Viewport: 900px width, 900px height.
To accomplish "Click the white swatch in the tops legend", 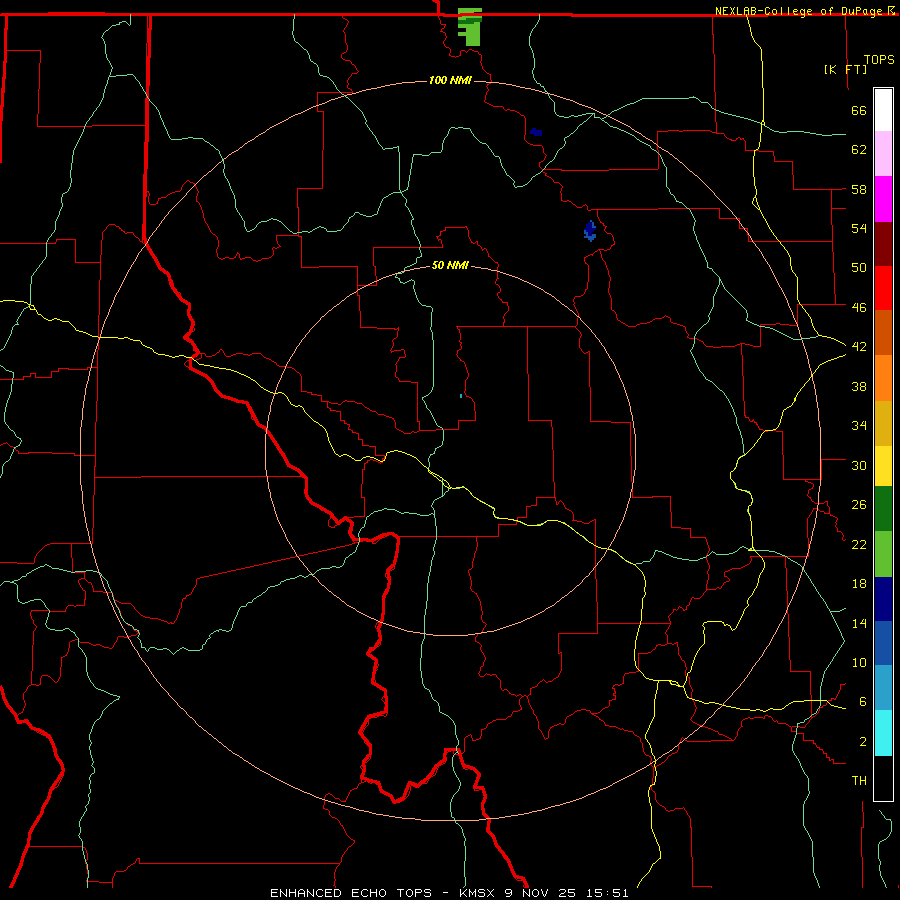I will [883, 110].
